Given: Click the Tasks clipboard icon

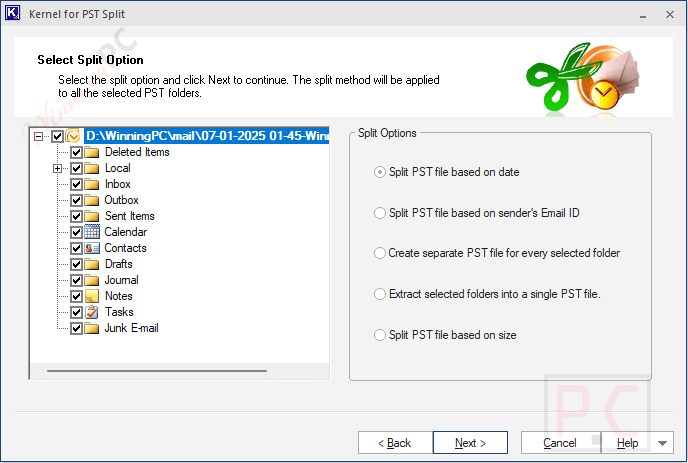Looking at the screenshot, I should point(92,312).
